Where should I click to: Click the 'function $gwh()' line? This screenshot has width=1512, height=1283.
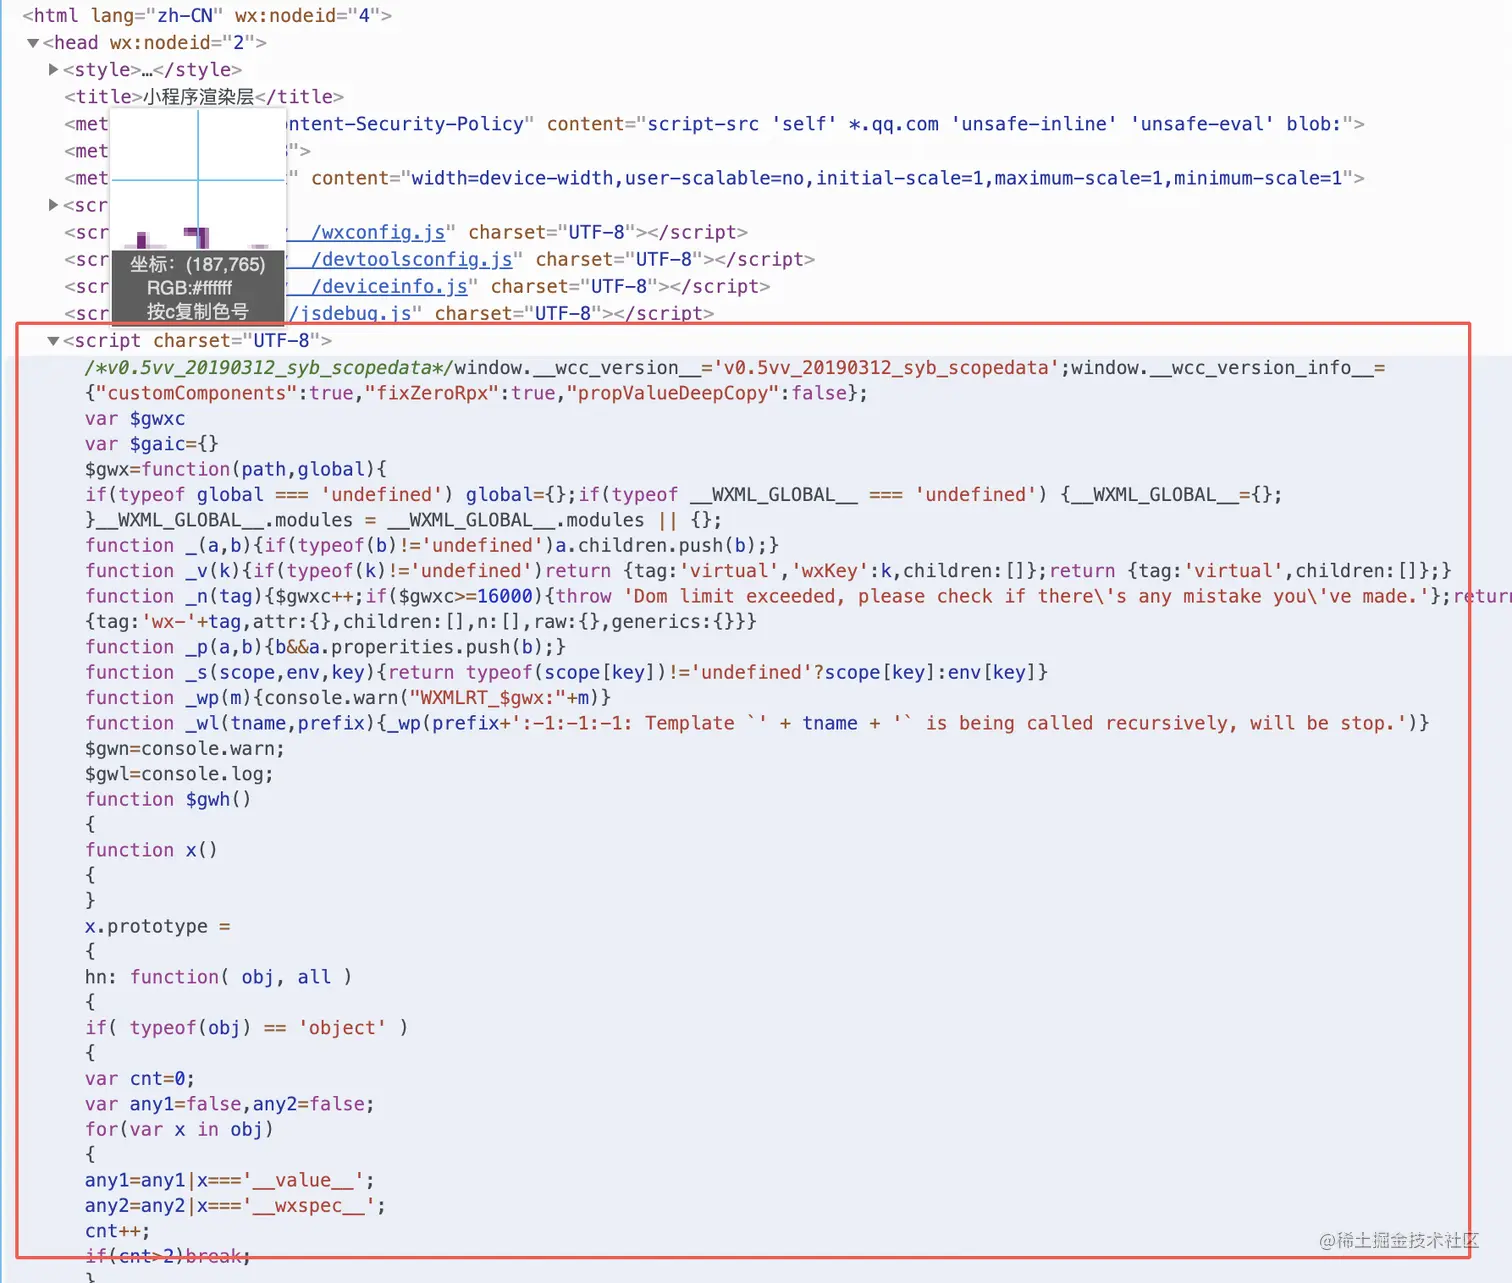168,799
